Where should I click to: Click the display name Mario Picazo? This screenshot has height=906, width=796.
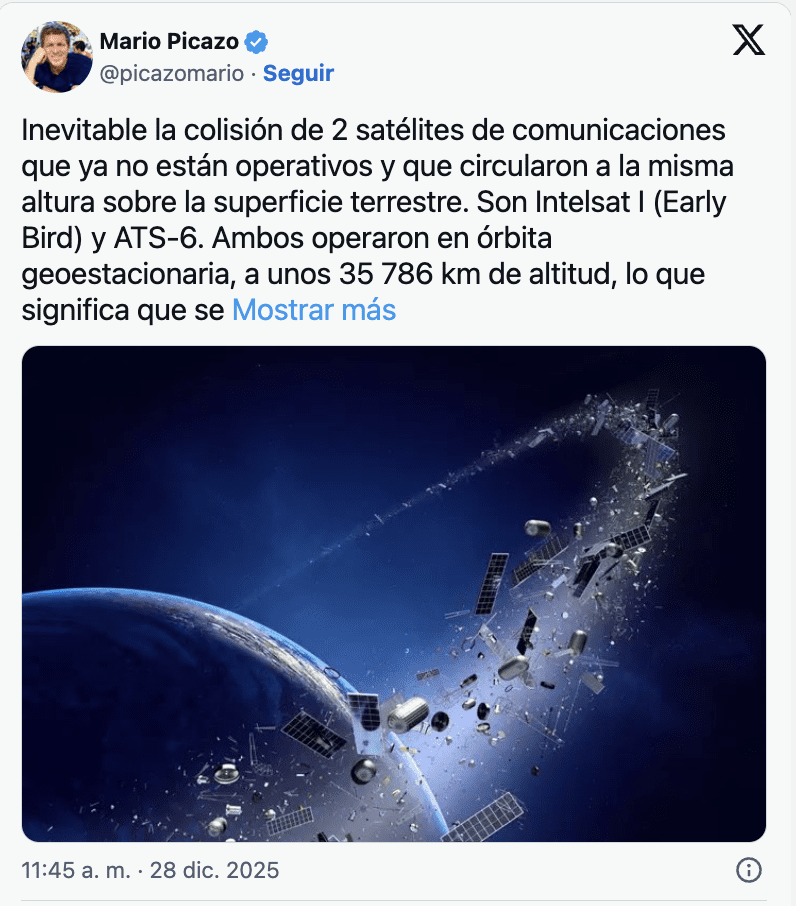coord(169,42)
